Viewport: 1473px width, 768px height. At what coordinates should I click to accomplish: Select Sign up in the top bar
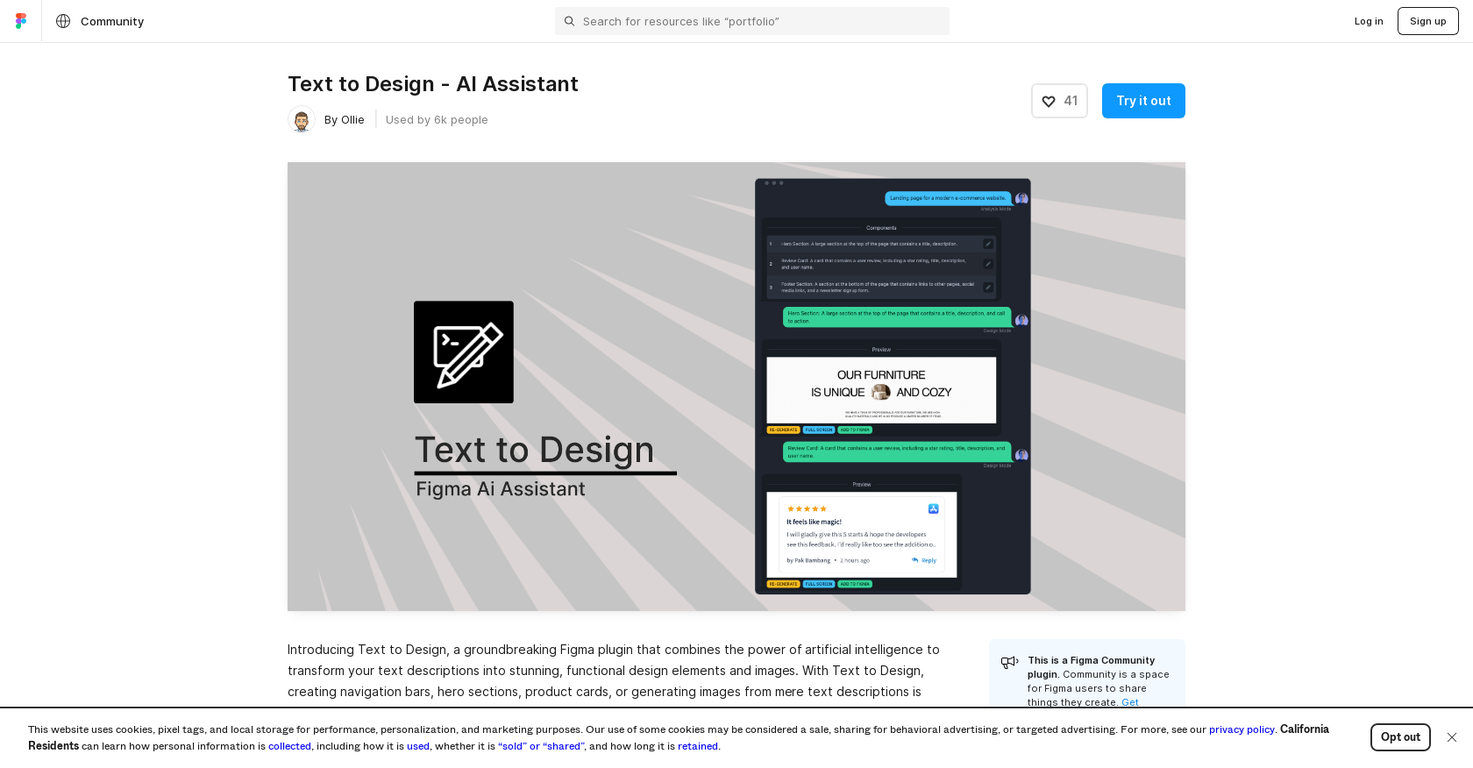pyautogui.click(x=1427, y=20)
